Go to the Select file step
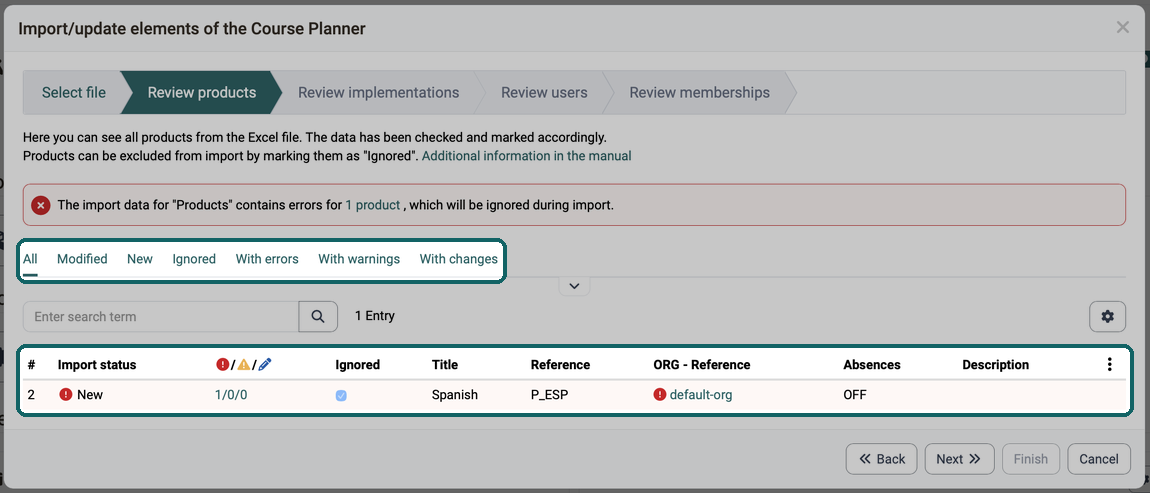This screenshot has width=1150, height=493. pyautogui.click(x=73, y=92)
